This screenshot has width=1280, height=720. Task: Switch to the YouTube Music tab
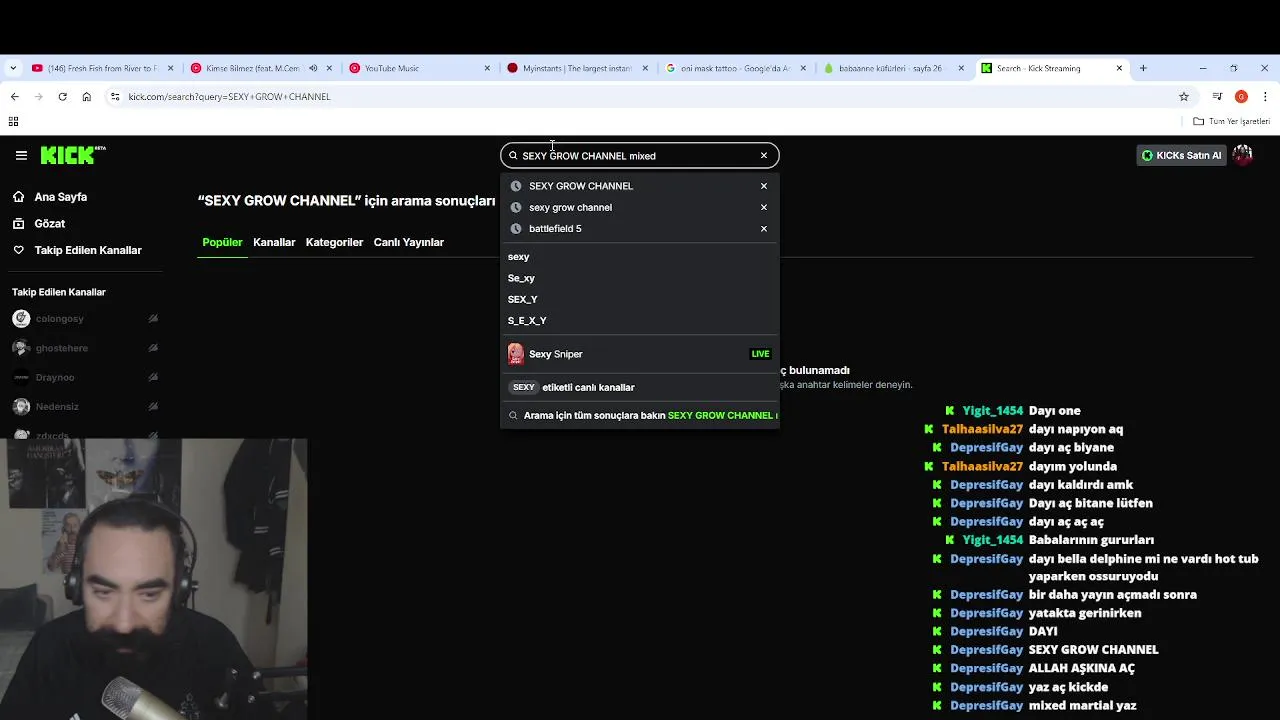click(419, 68)
